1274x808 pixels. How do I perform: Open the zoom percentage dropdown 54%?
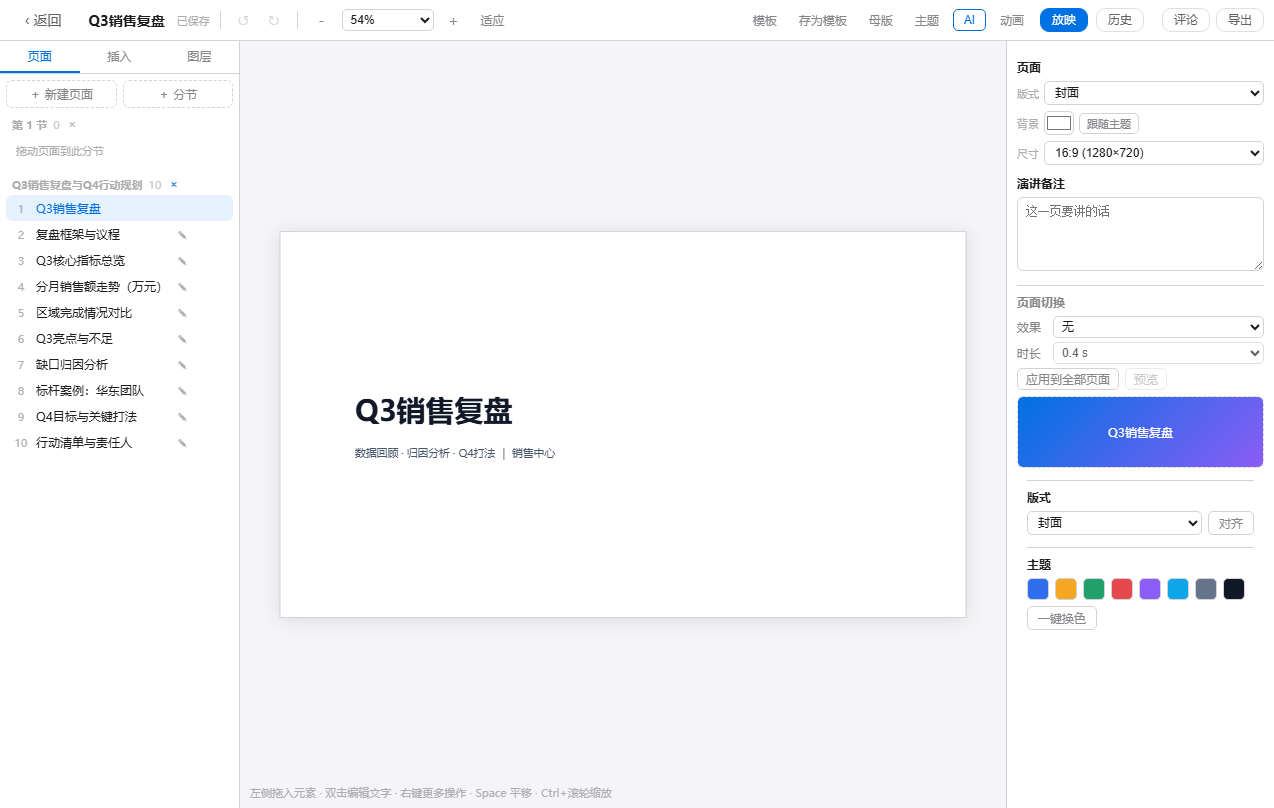388,20
